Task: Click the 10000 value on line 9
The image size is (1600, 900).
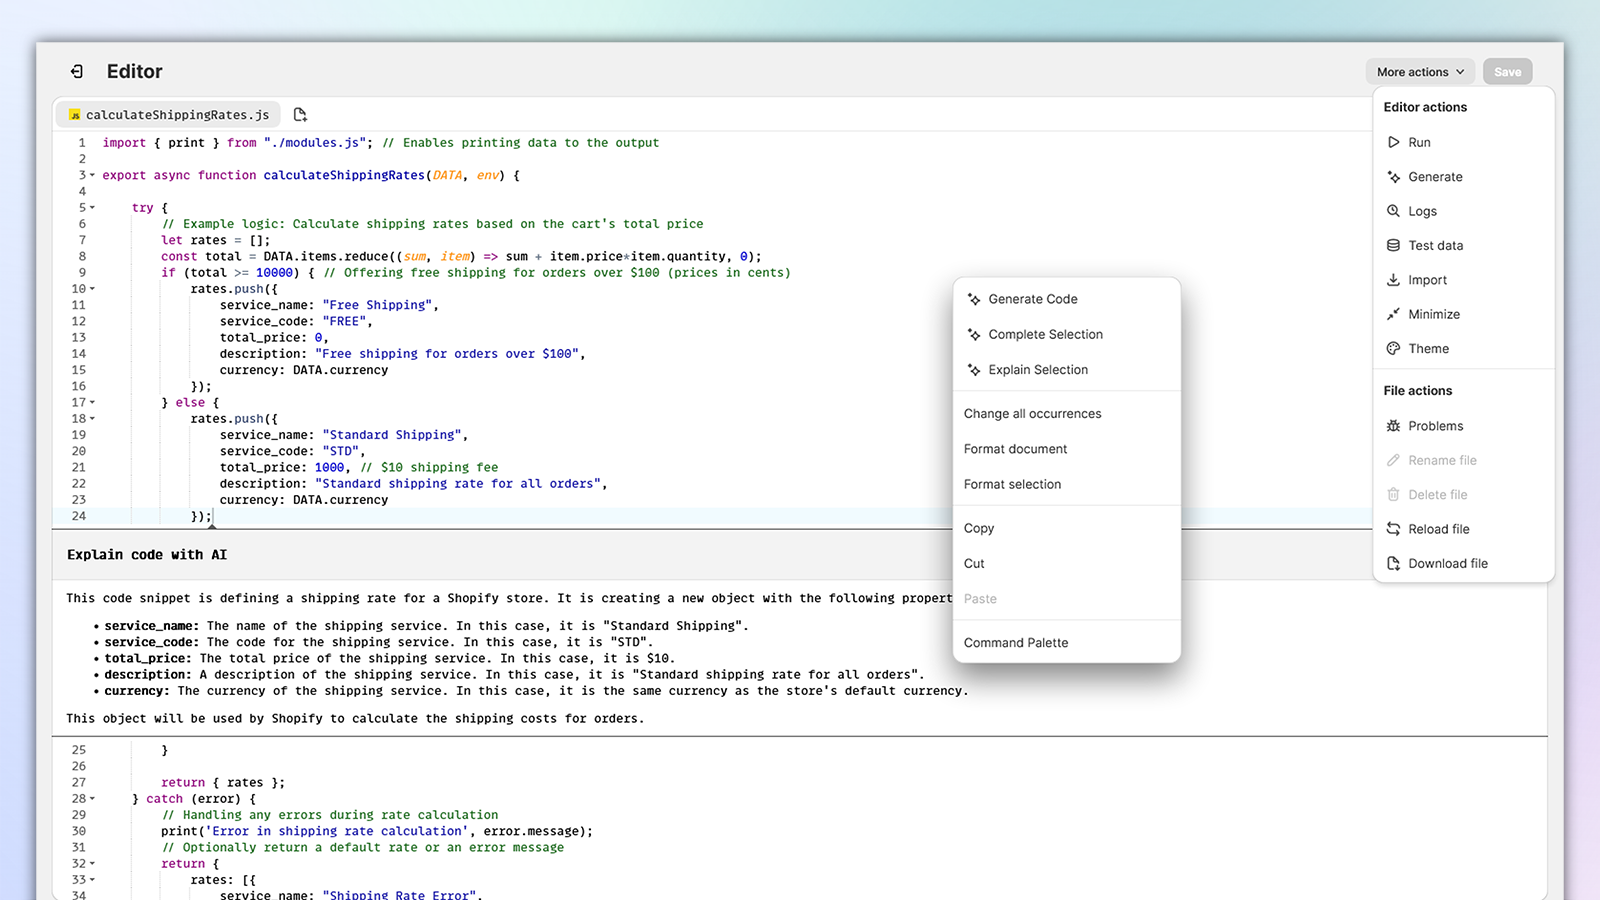Action: coord(274,273)
